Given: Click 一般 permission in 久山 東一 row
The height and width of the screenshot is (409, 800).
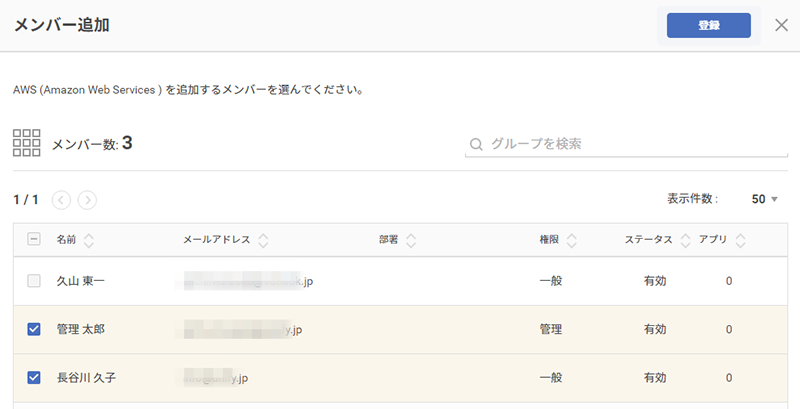Looking at the screenshot, I should (551, 281).
